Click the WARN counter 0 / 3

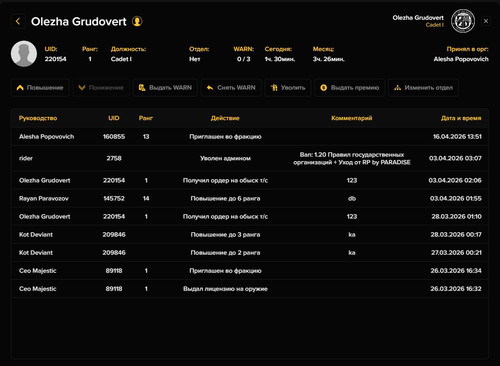243,59
